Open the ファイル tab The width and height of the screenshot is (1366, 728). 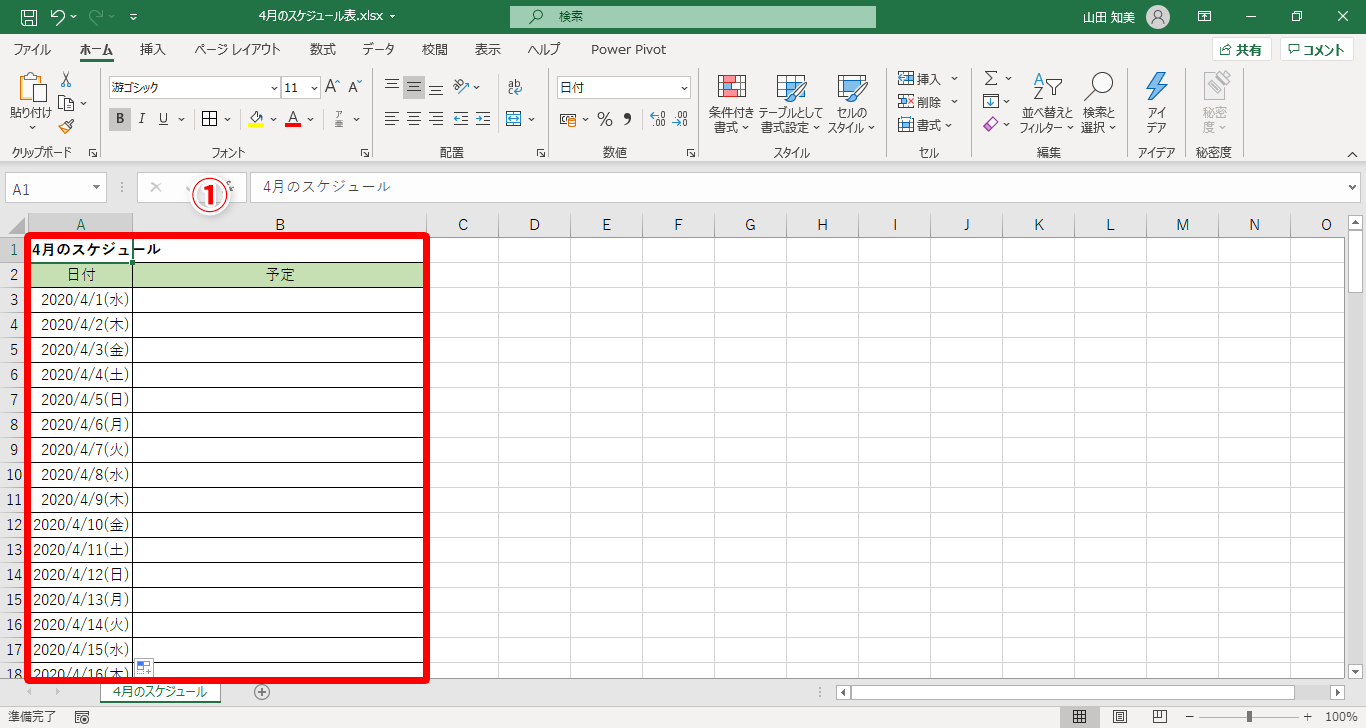(x=32, y=49)
